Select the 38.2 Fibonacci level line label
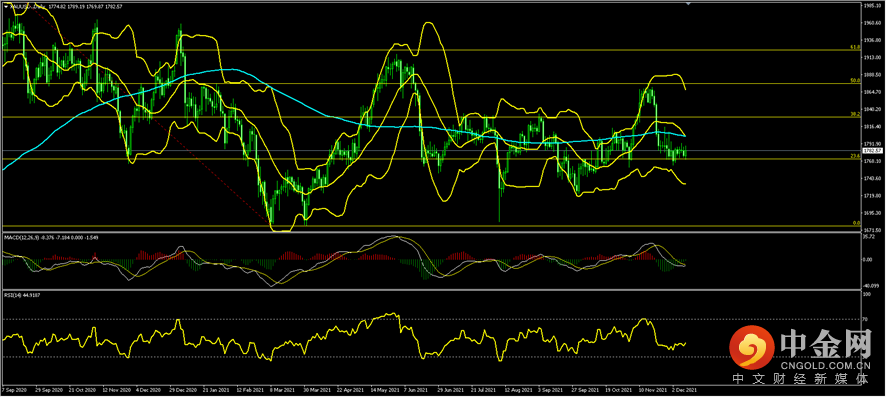The image size is (886, 397). (855, 114)
